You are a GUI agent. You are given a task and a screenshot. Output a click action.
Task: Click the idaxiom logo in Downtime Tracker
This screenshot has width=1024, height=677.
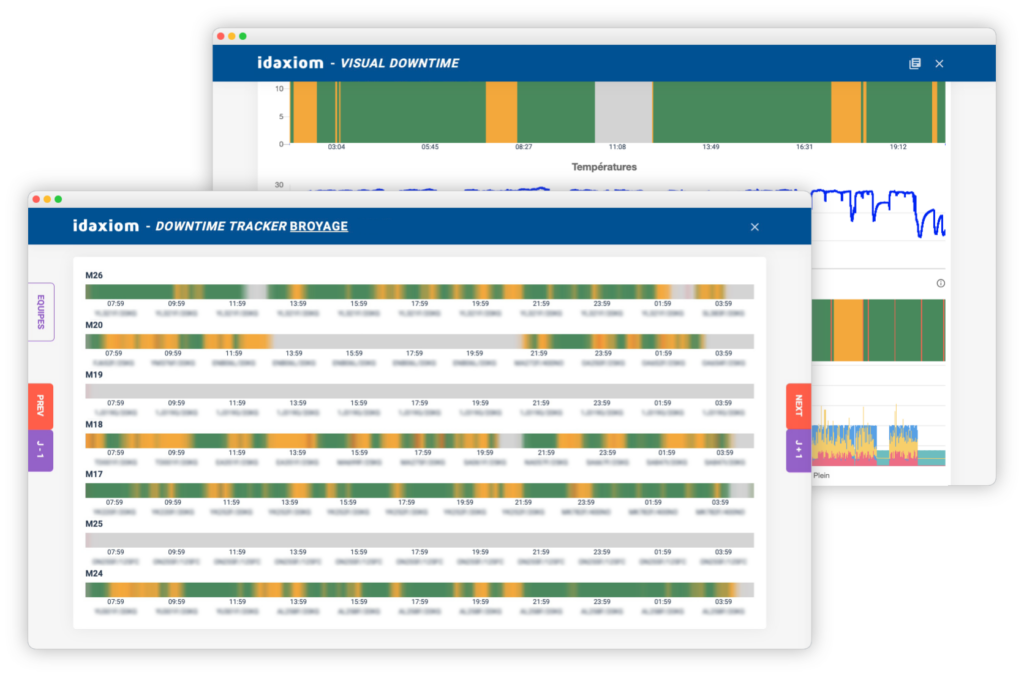(x=105, y=226)
